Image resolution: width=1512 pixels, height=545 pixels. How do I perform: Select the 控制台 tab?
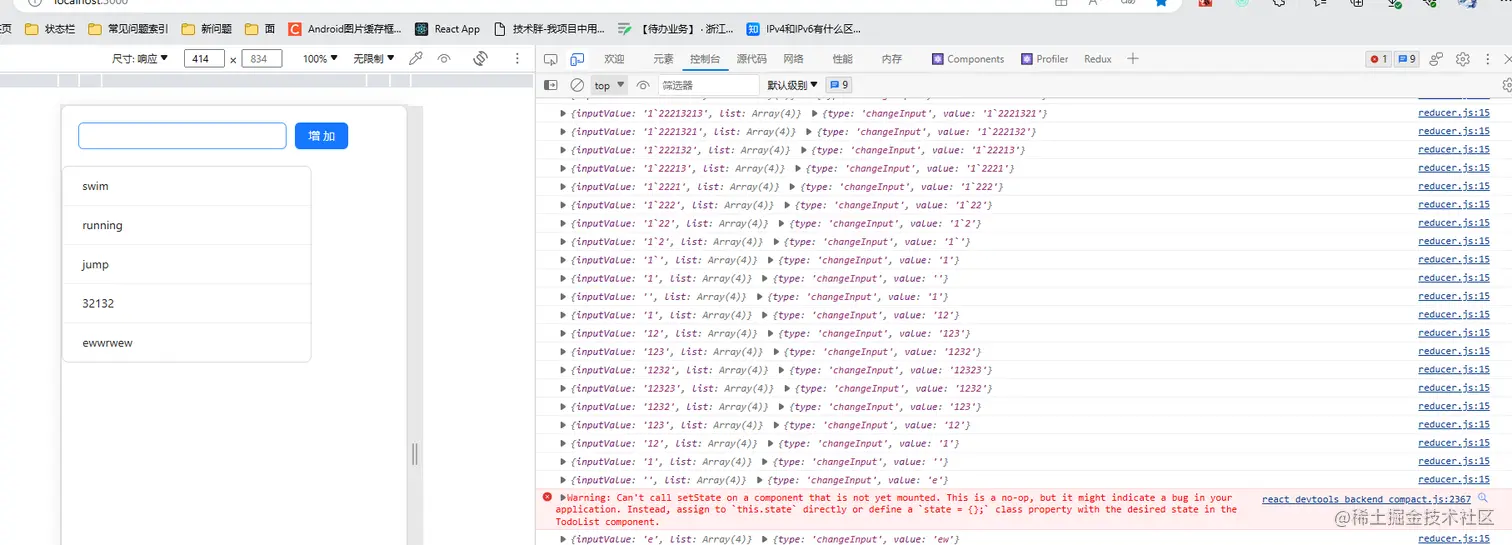(x=705, y=59)
